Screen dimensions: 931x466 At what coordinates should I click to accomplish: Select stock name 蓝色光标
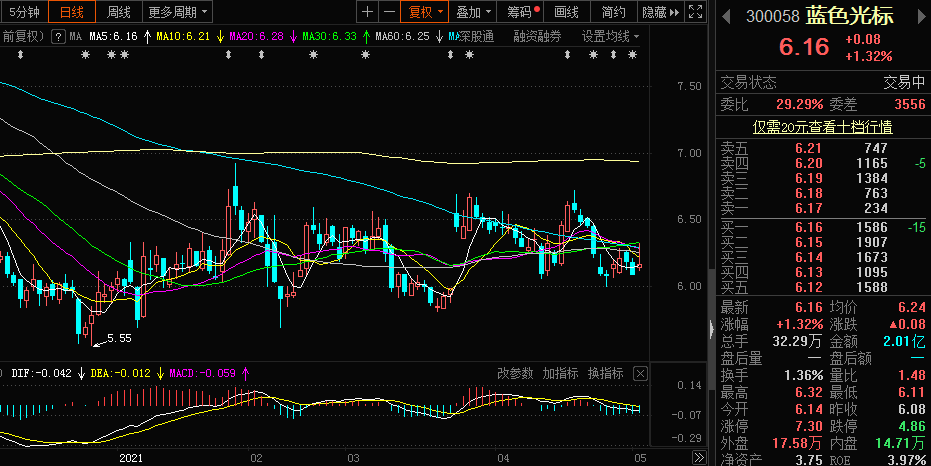coord(849,16)
